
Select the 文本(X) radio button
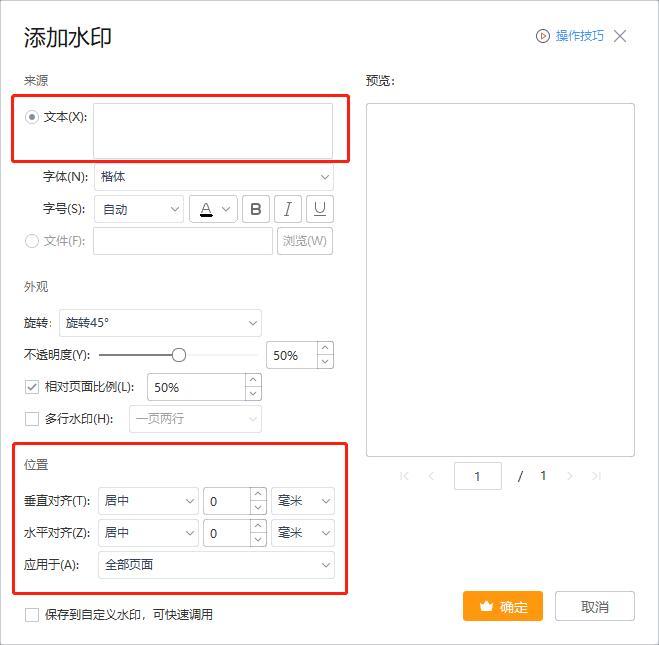[x=32, y=117]
